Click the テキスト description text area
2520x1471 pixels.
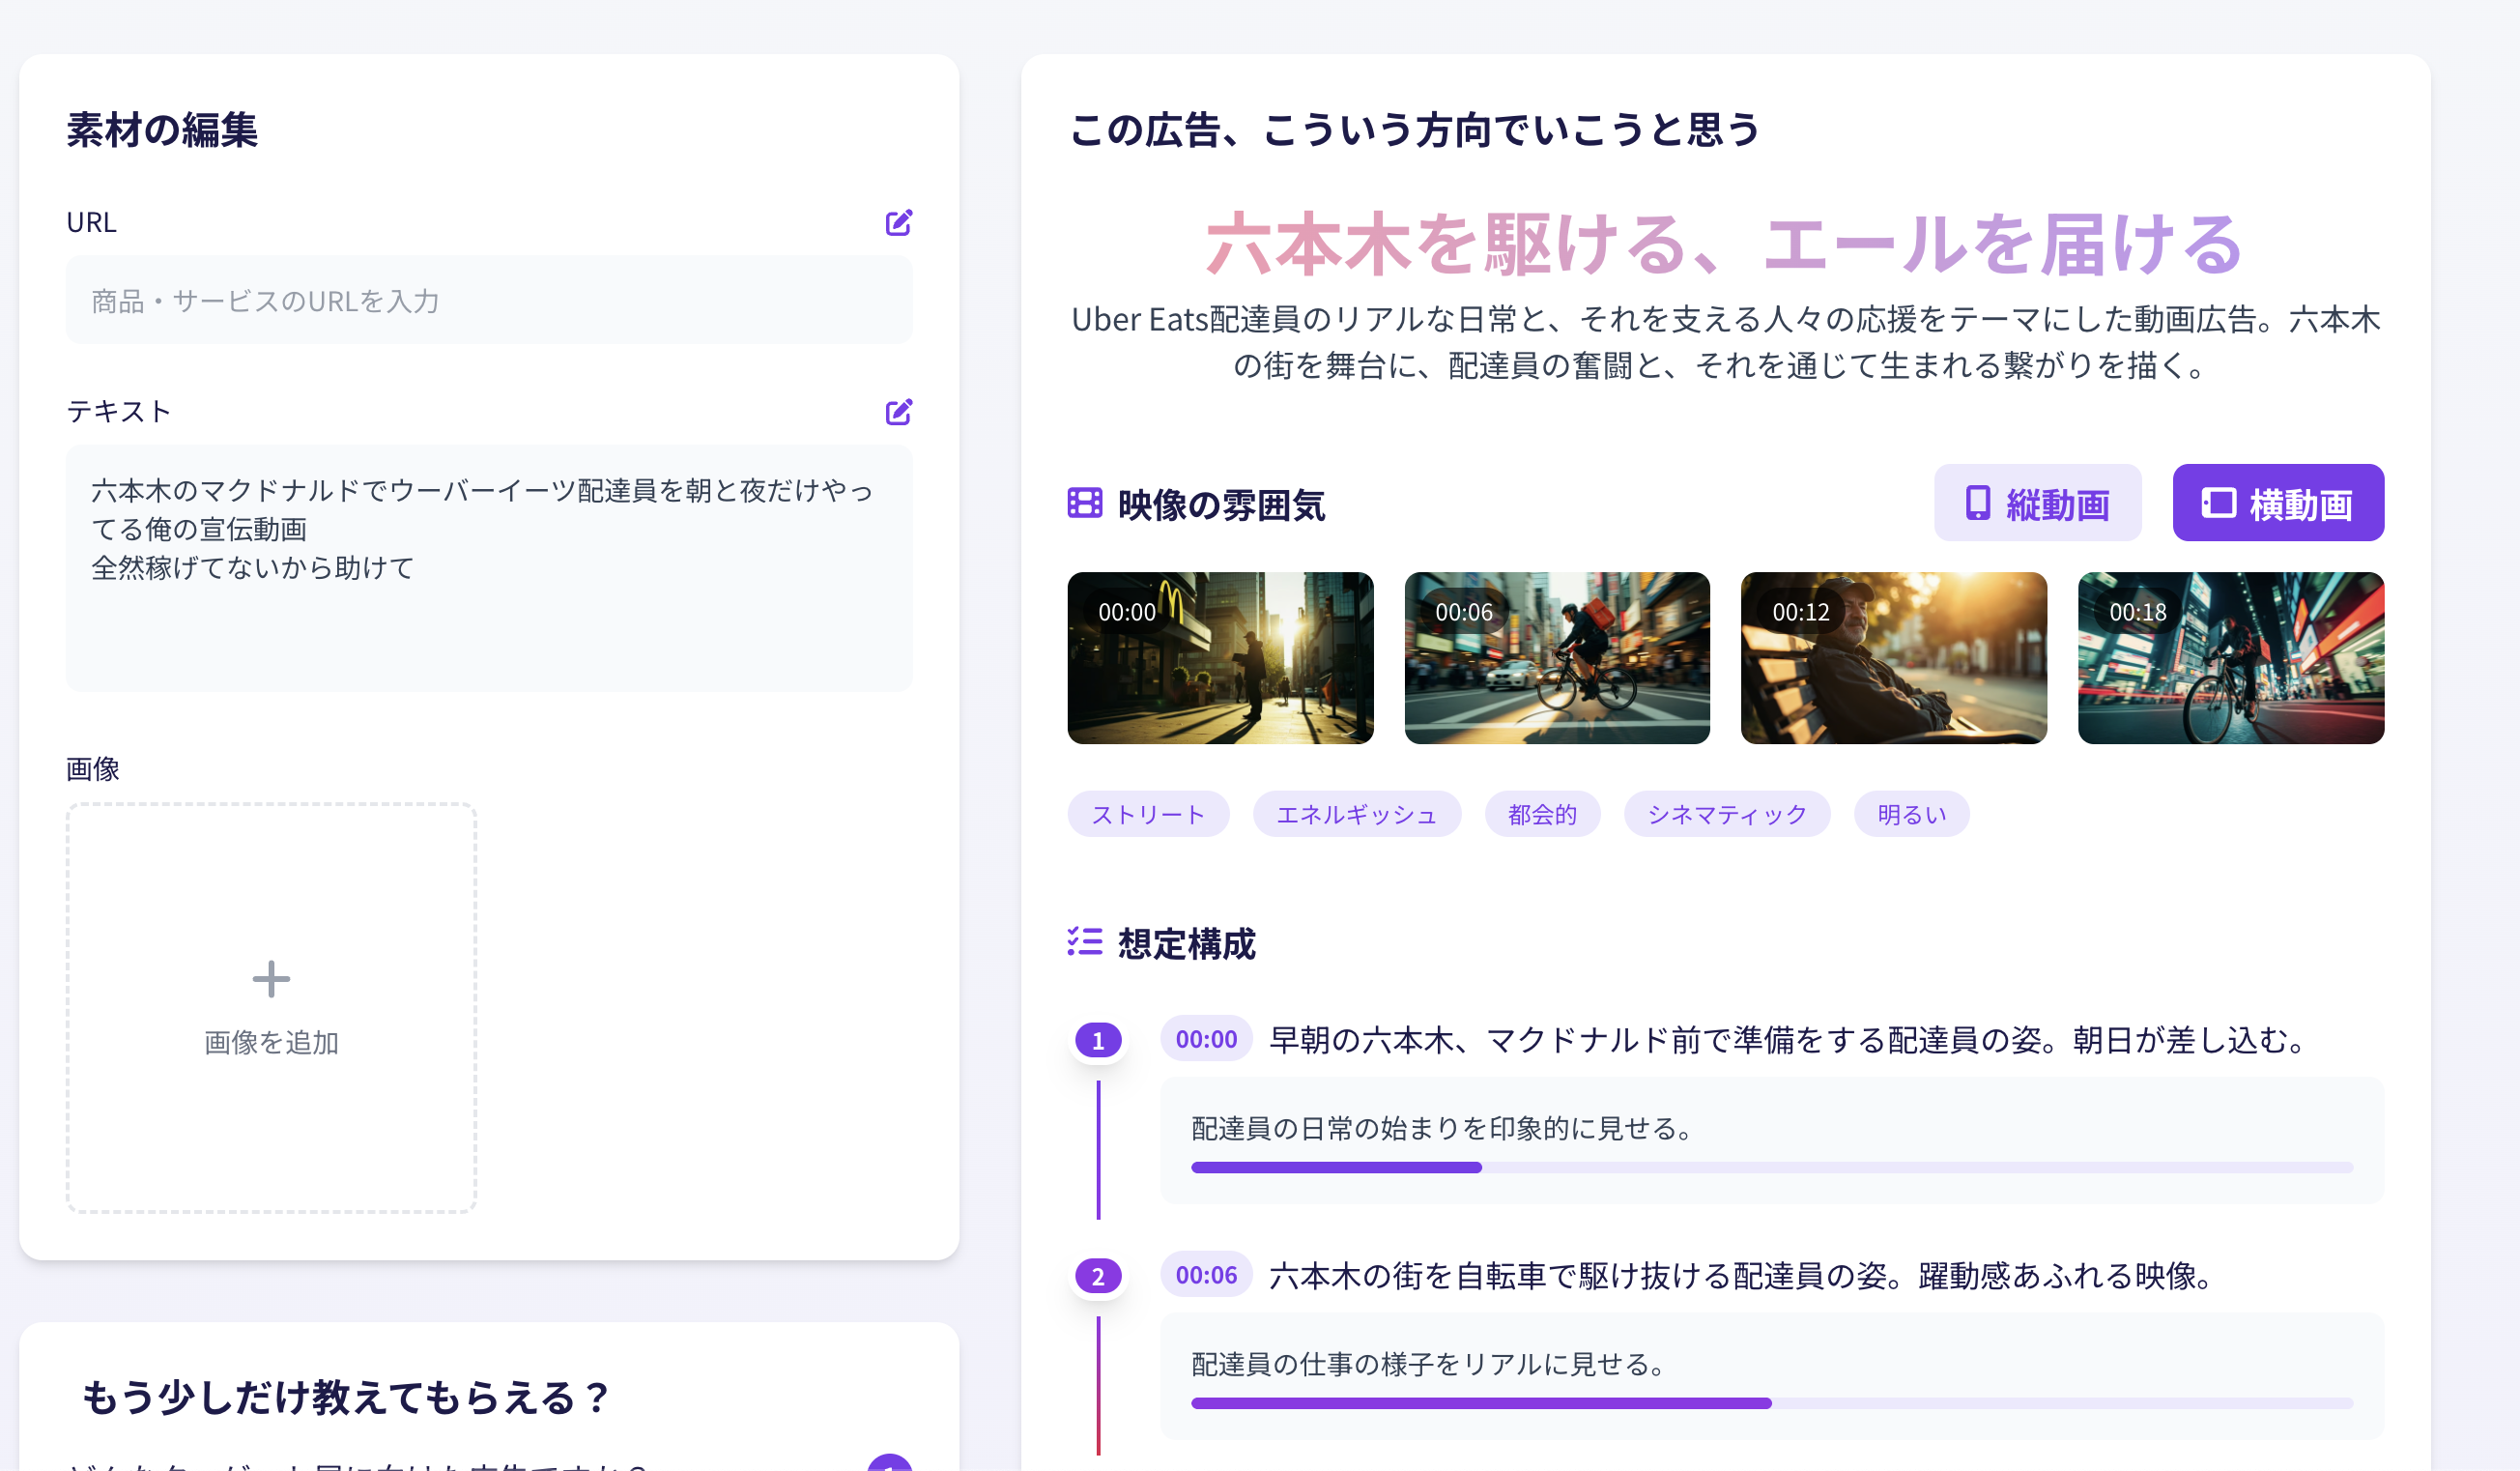click(x=488, y=567)
